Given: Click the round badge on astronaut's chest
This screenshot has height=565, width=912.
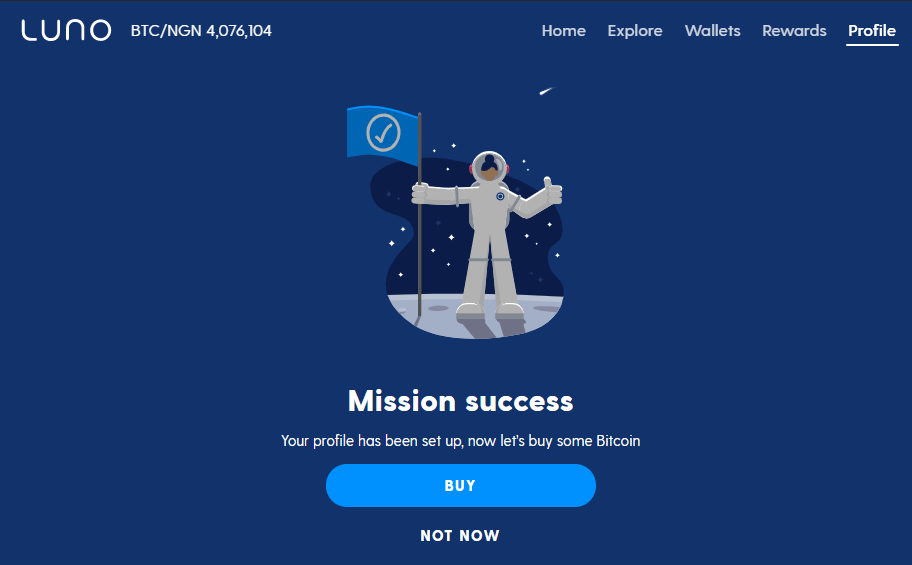Looking at the screenshot, I should pos(500,197).
